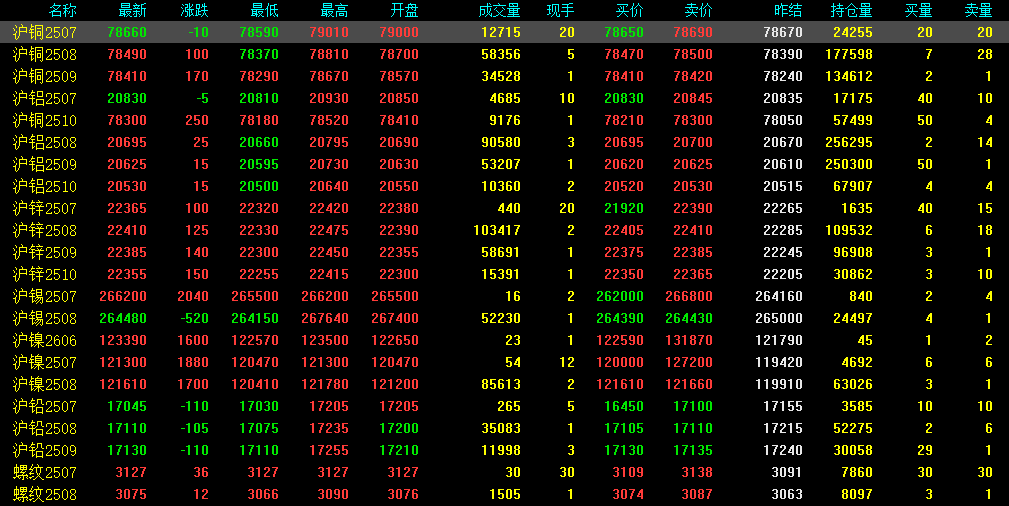The height and width of the screenshot is (506, 1009).
Task: Select the 沪镍2508 contract name
Action: (44, 384)
